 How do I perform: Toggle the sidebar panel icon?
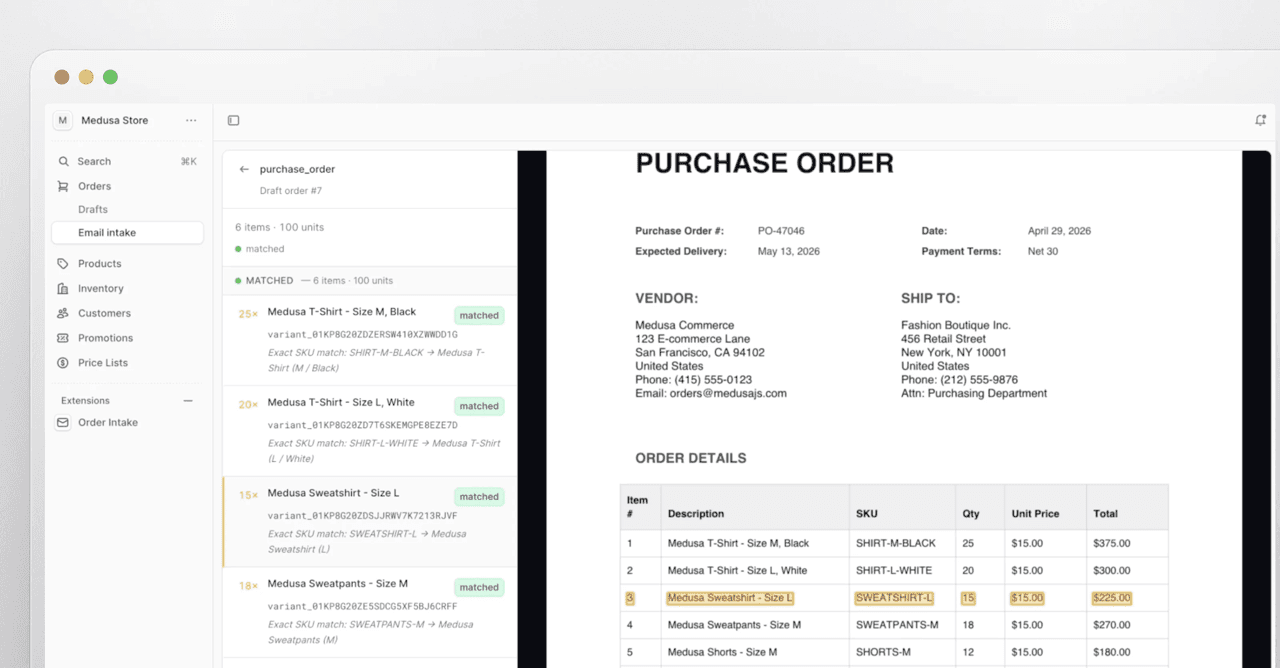click(233, 120)
